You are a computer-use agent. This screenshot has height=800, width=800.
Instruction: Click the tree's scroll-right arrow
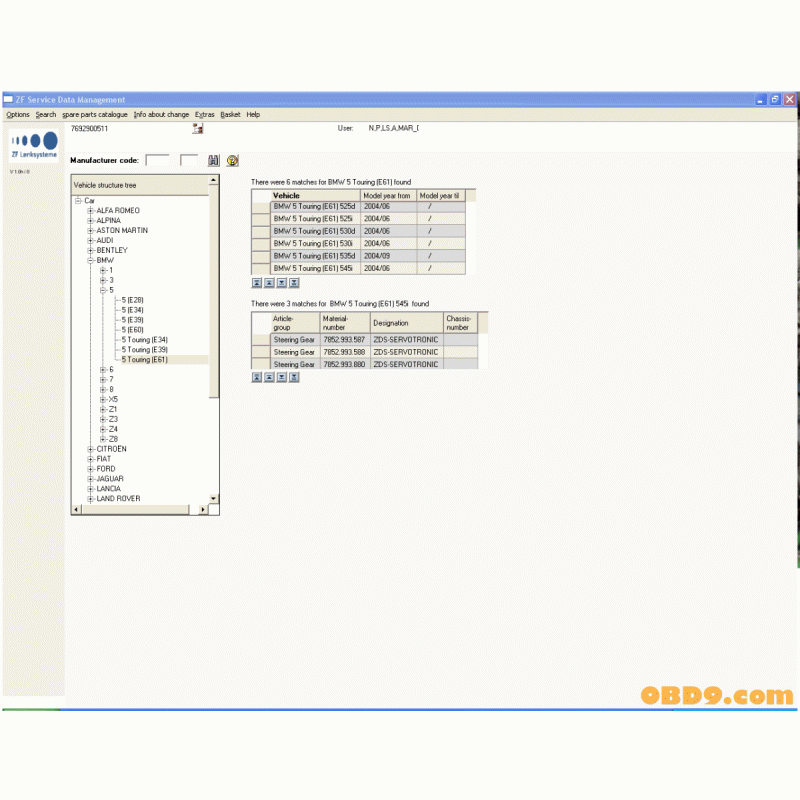coord(203,510)
